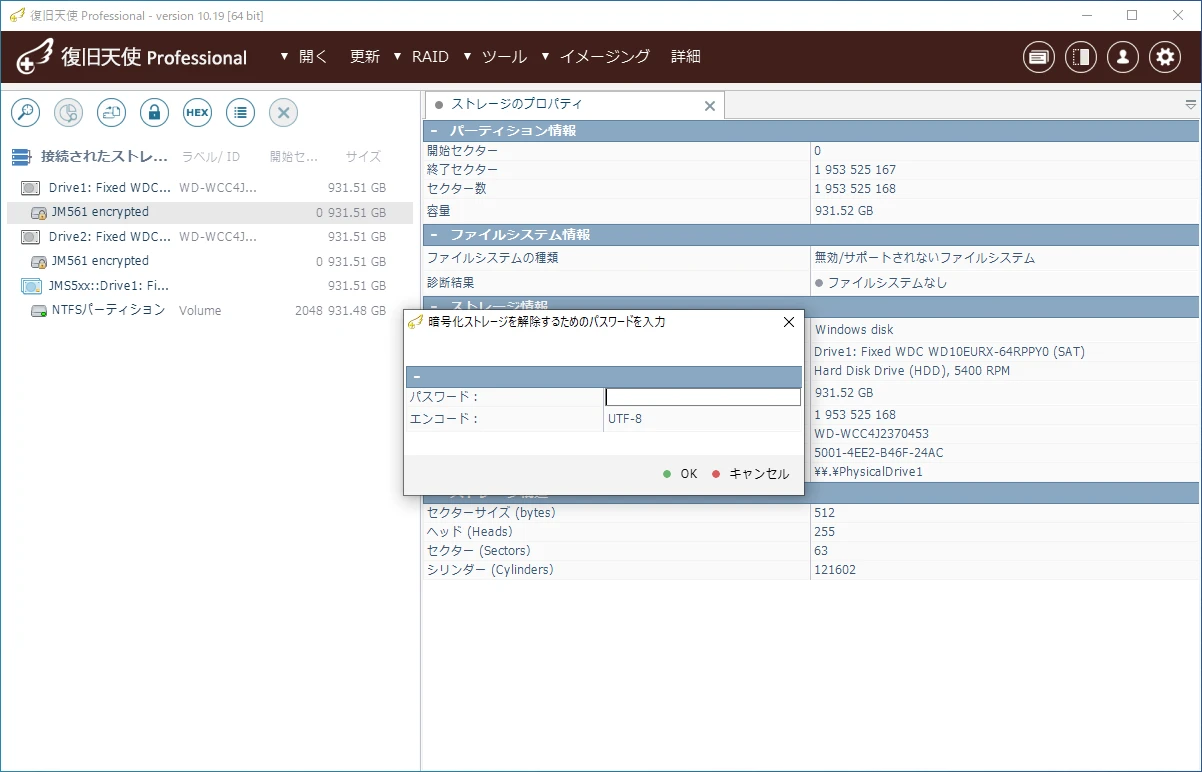Viewport: 1202px width, 772px height.
Task: Click the open disk image icon
Action: [111, 112]
